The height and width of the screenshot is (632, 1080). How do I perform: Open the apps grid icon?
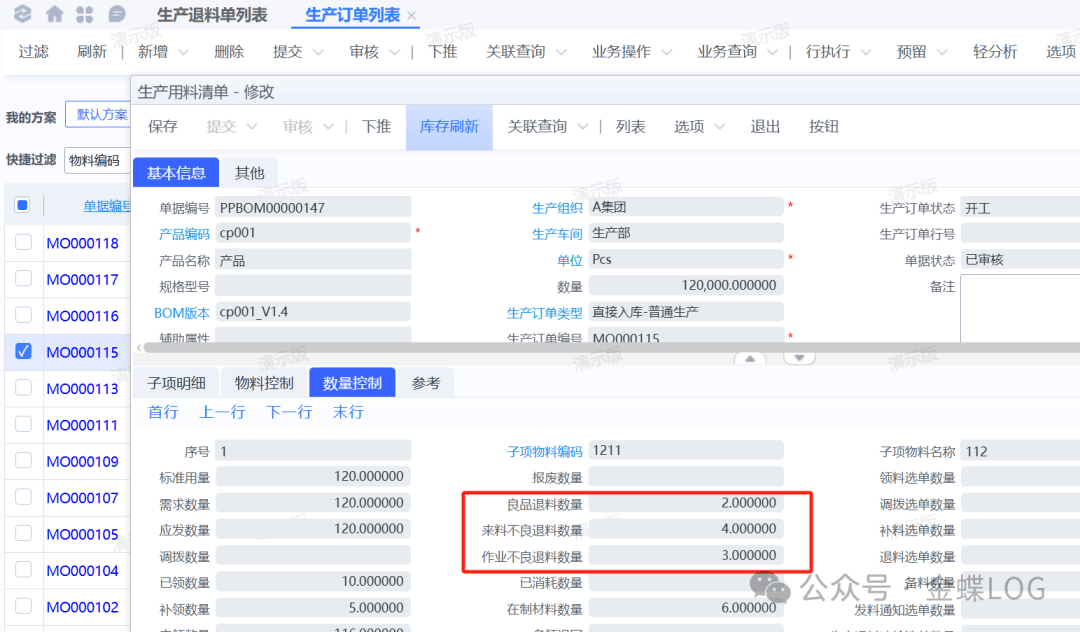click(x=85, y=14)
